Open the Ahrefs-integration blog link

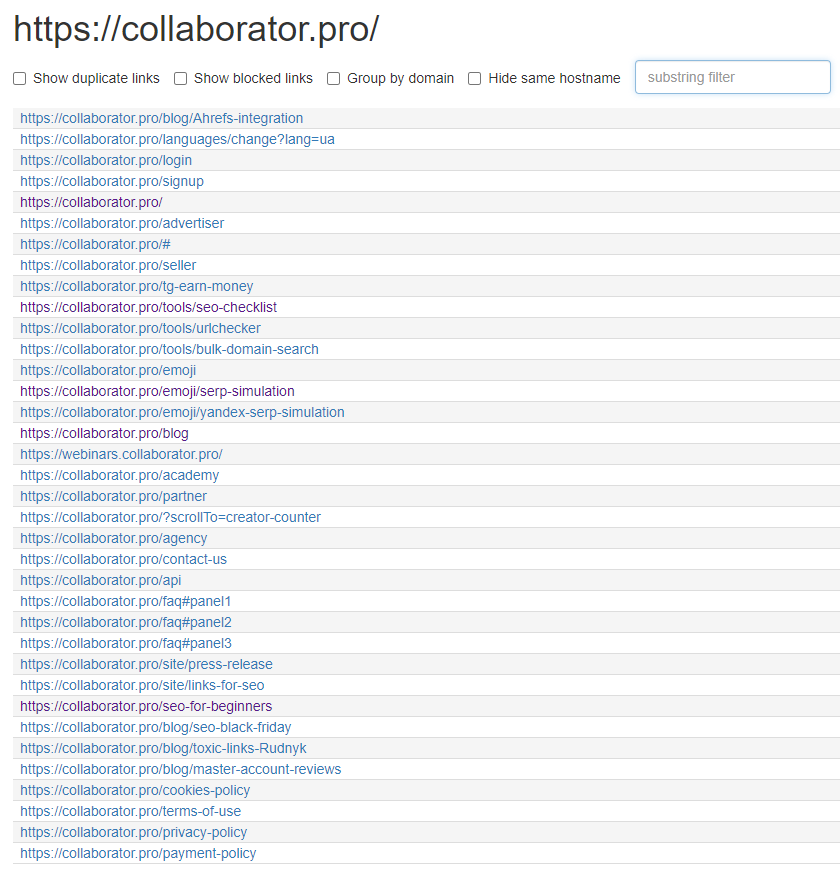click(x=161, y=118)
